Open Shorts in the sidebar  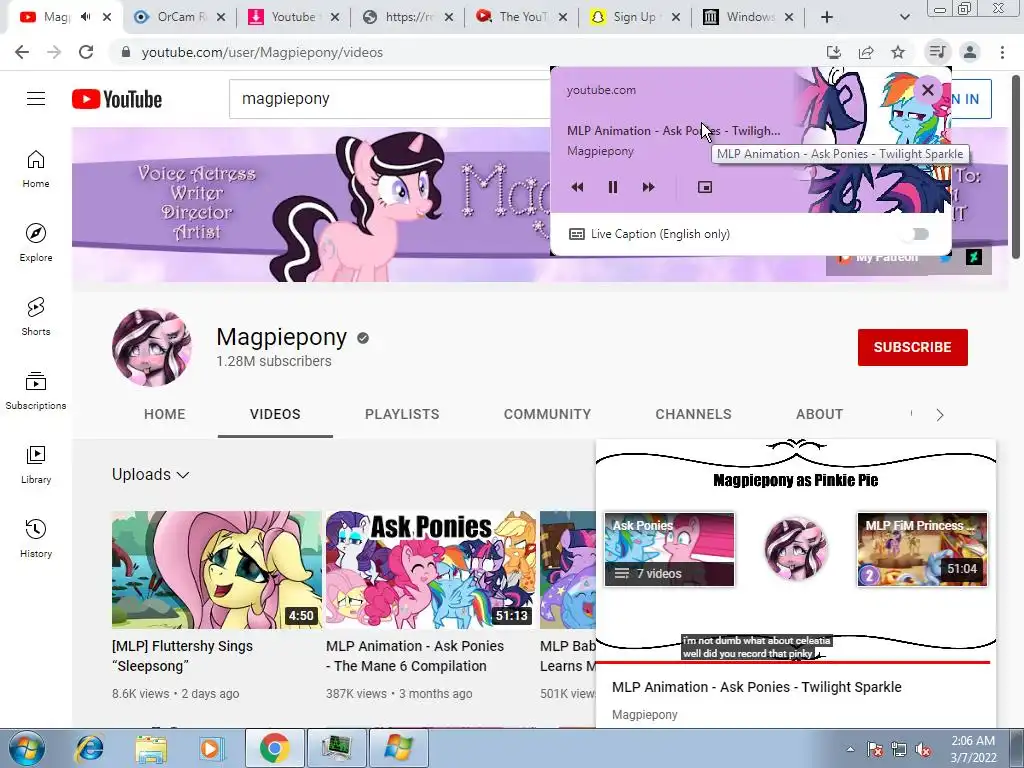36,316
